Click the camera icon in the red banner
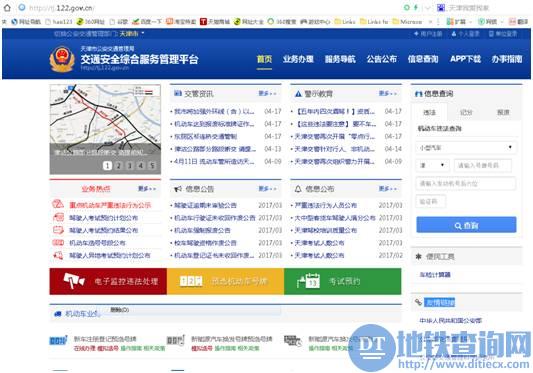Viewport: 533px width, 373px height. [x=74, y=281]
